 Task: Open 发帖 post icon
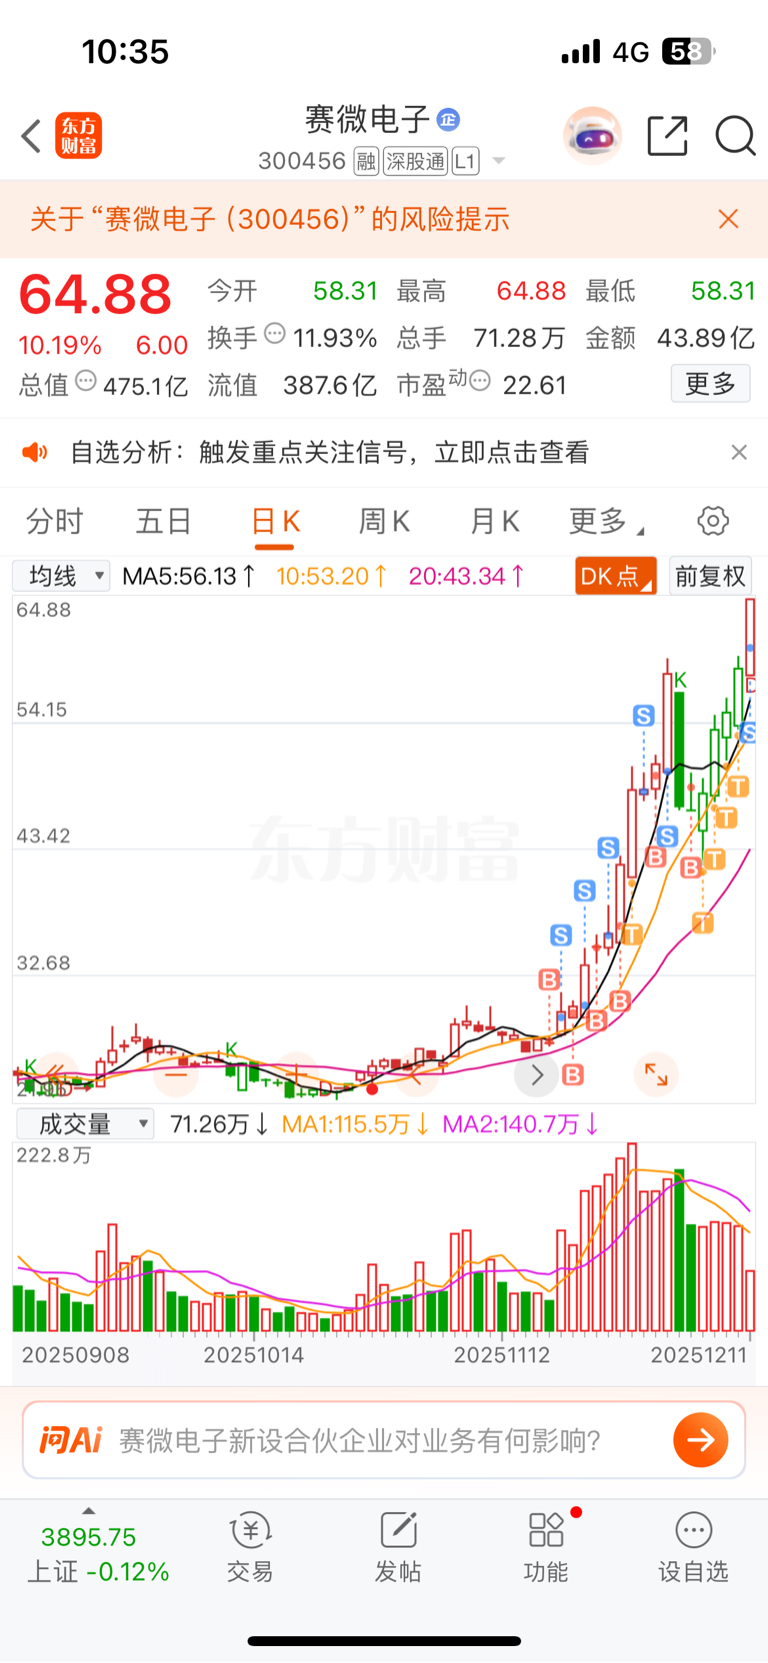(398, 1548)
